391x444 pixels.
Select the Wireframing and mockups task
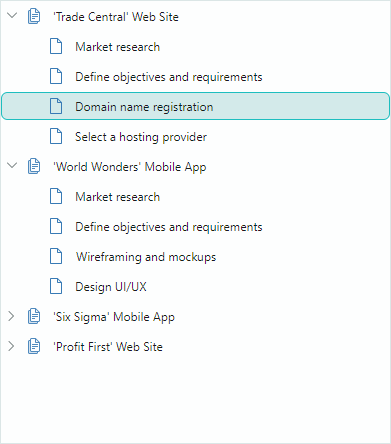pos(146,257)
